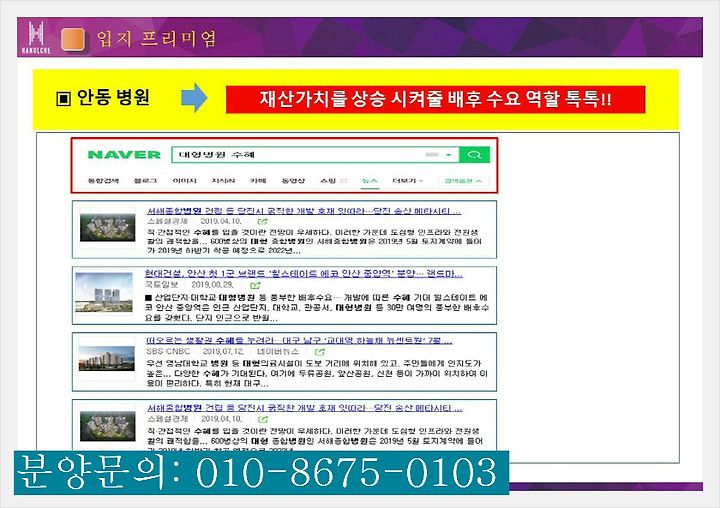The width and height of the screenshot is (720, 508).
Task: Click the red 재산가치를 상승 시켜줄 banner
Action: tap(435, 99)
